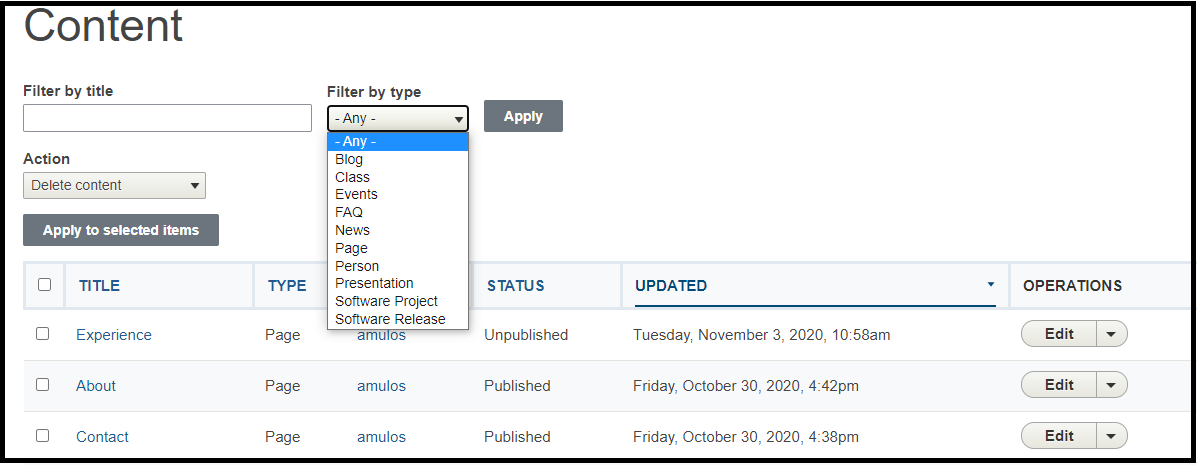
Task: Select Software Project in the type list
Action: 386,301
